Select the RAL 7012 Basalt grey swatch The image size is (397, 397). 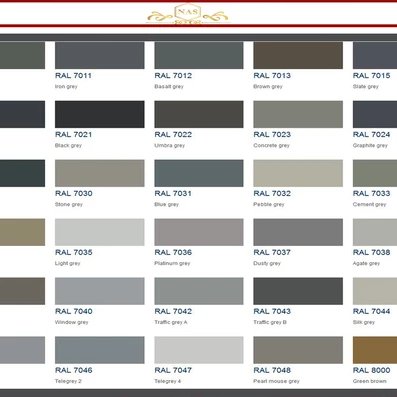tap(199, 55)
